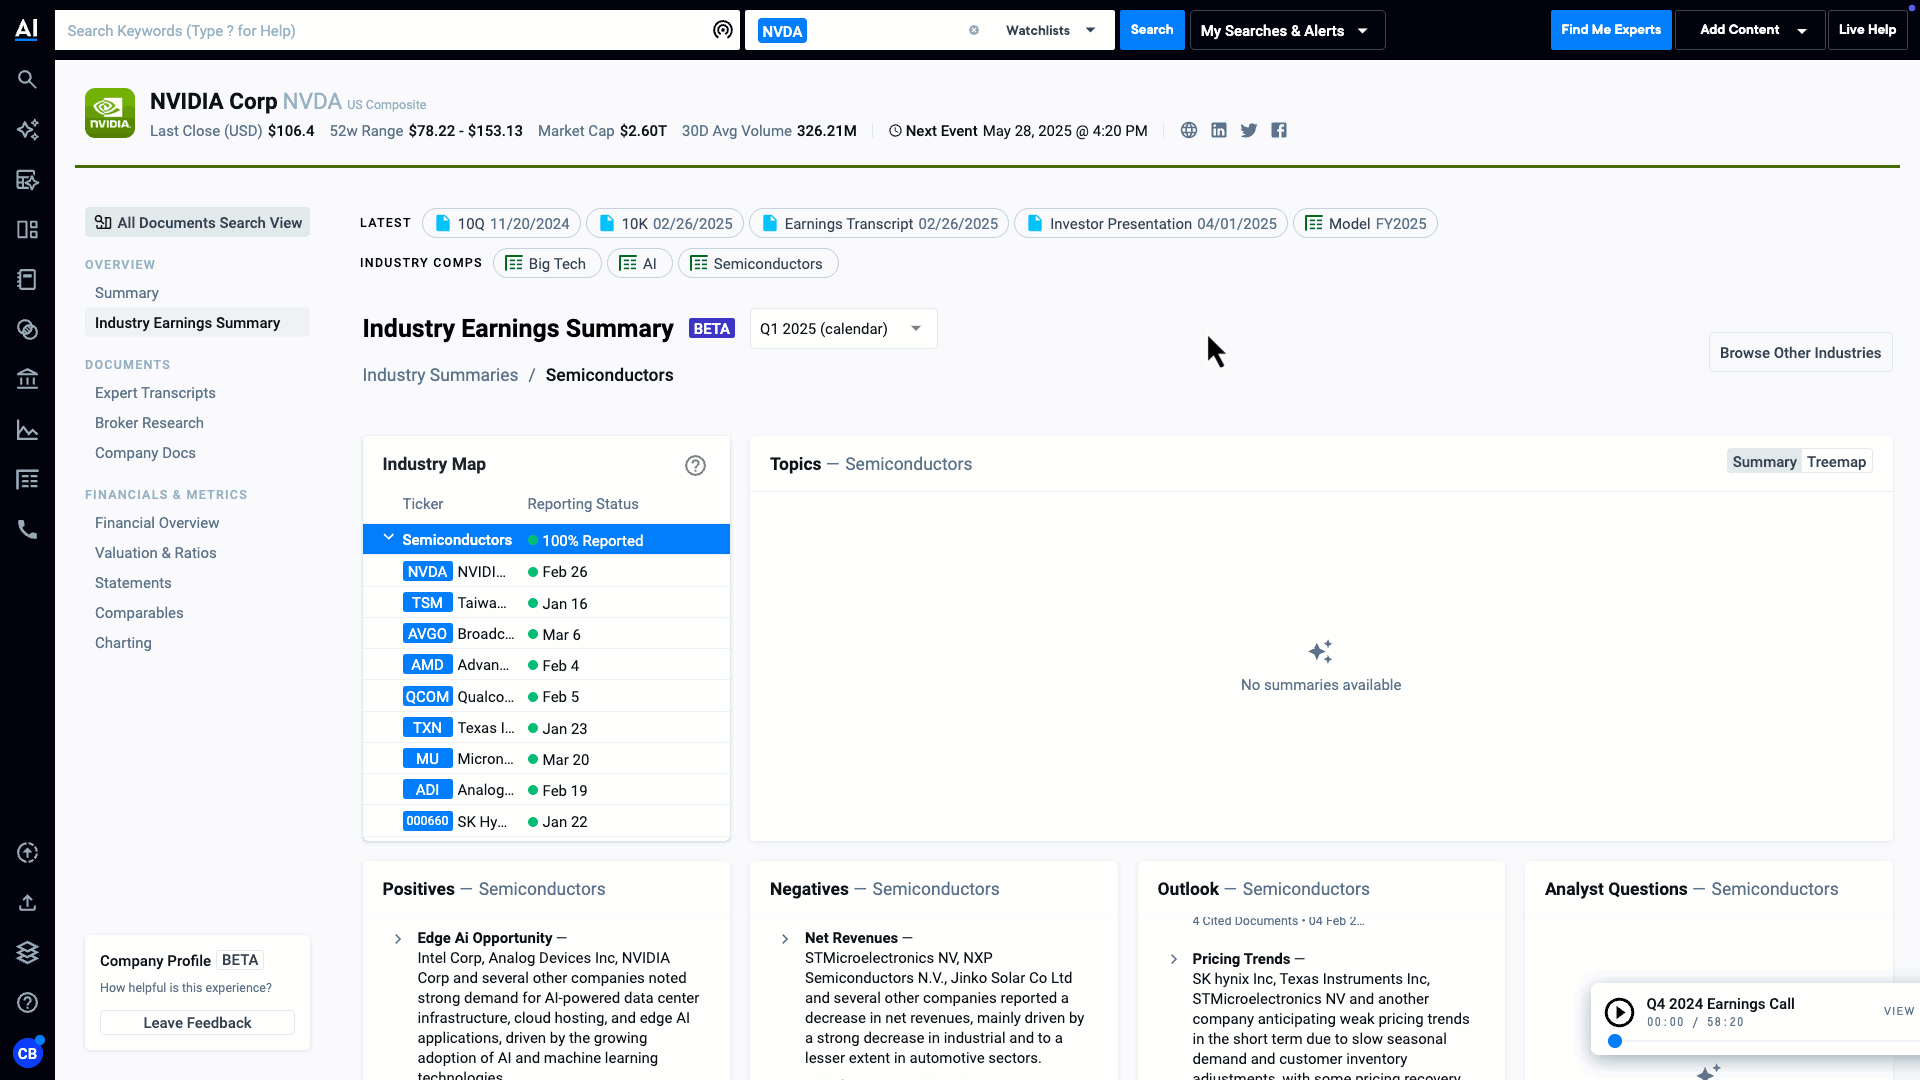The image size is (1920, 1080).
Task: Open the AI industry comp chip
Action: (639, 263)
